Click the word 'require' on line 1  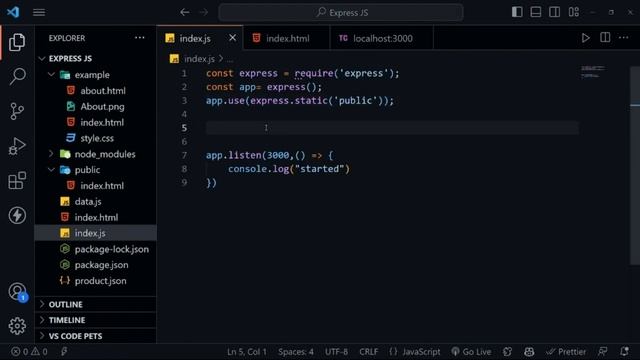(314, 73)
